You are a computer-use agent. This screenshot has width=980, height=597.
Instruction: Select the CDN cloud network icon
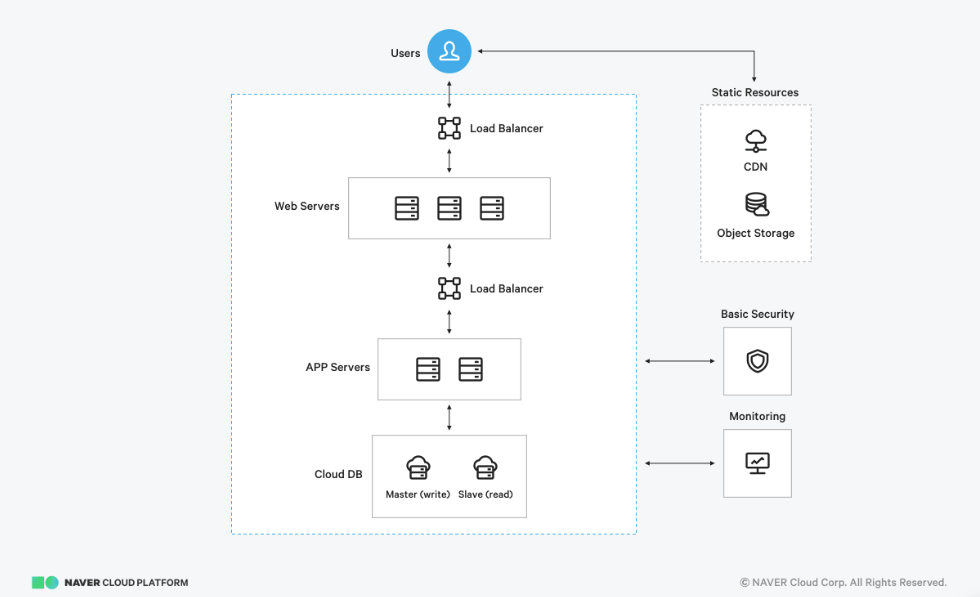(756, 141)
